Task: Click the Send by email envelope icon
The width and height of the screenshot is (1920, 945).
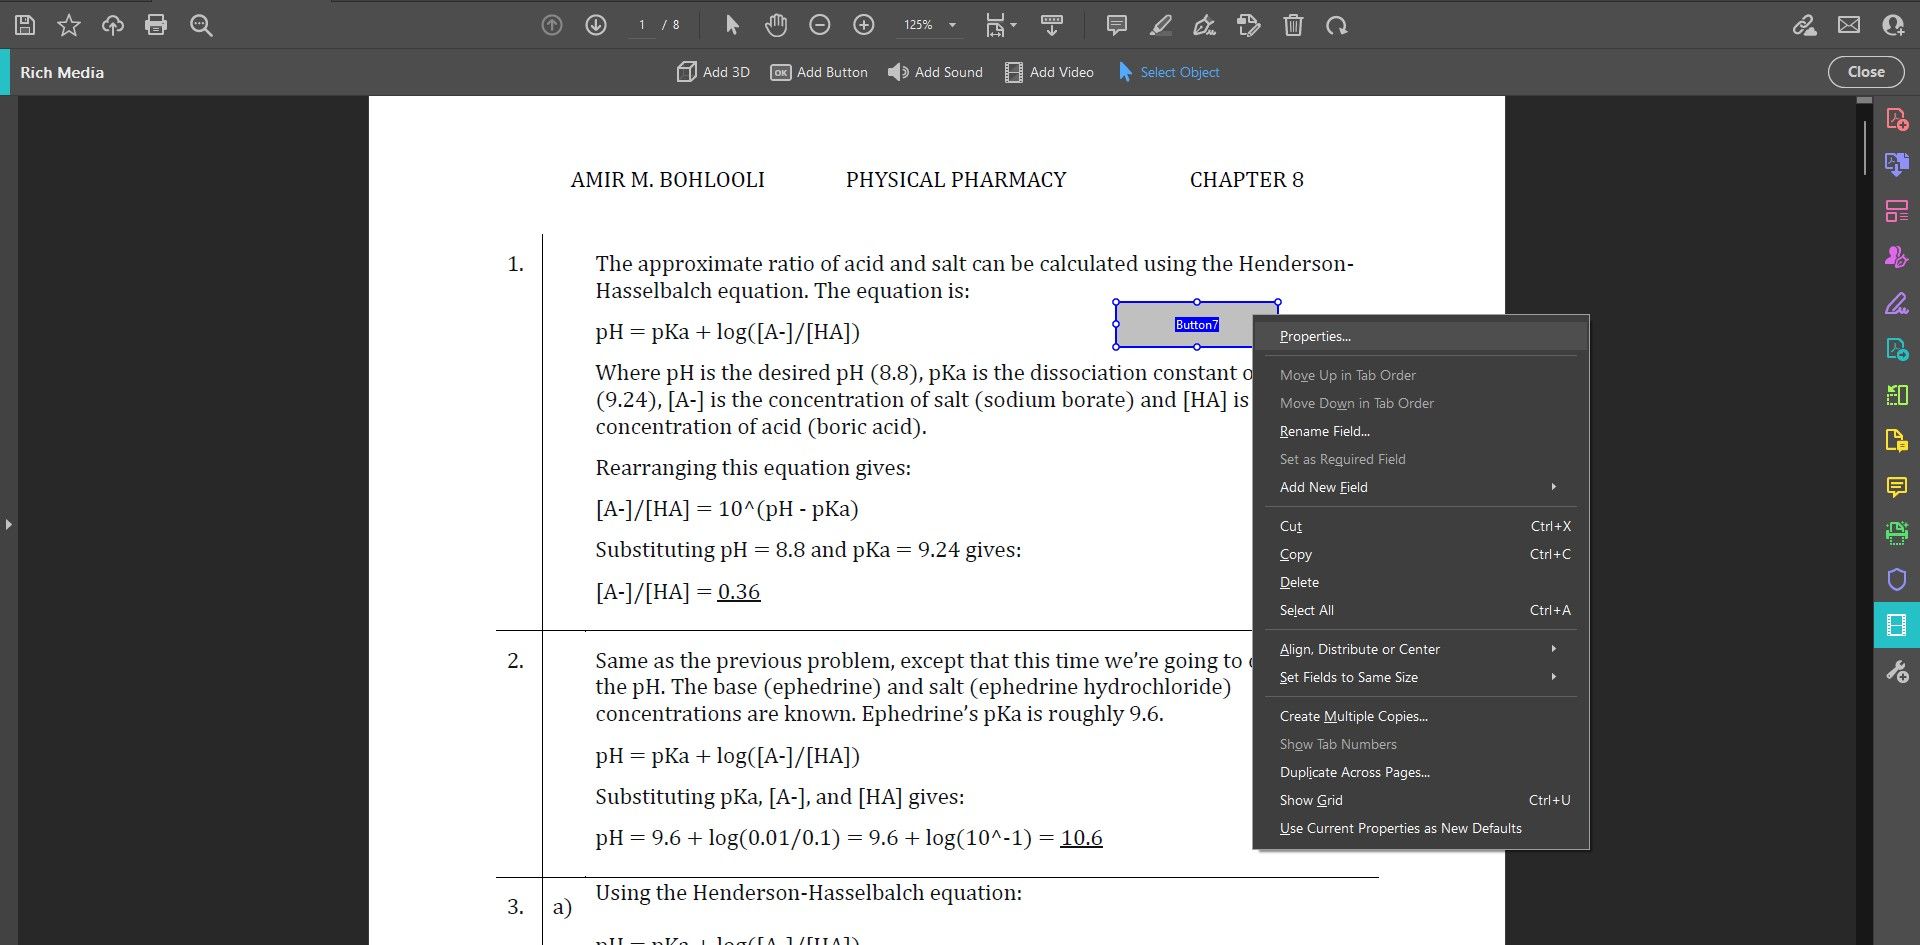Action: coord(1849,25)
